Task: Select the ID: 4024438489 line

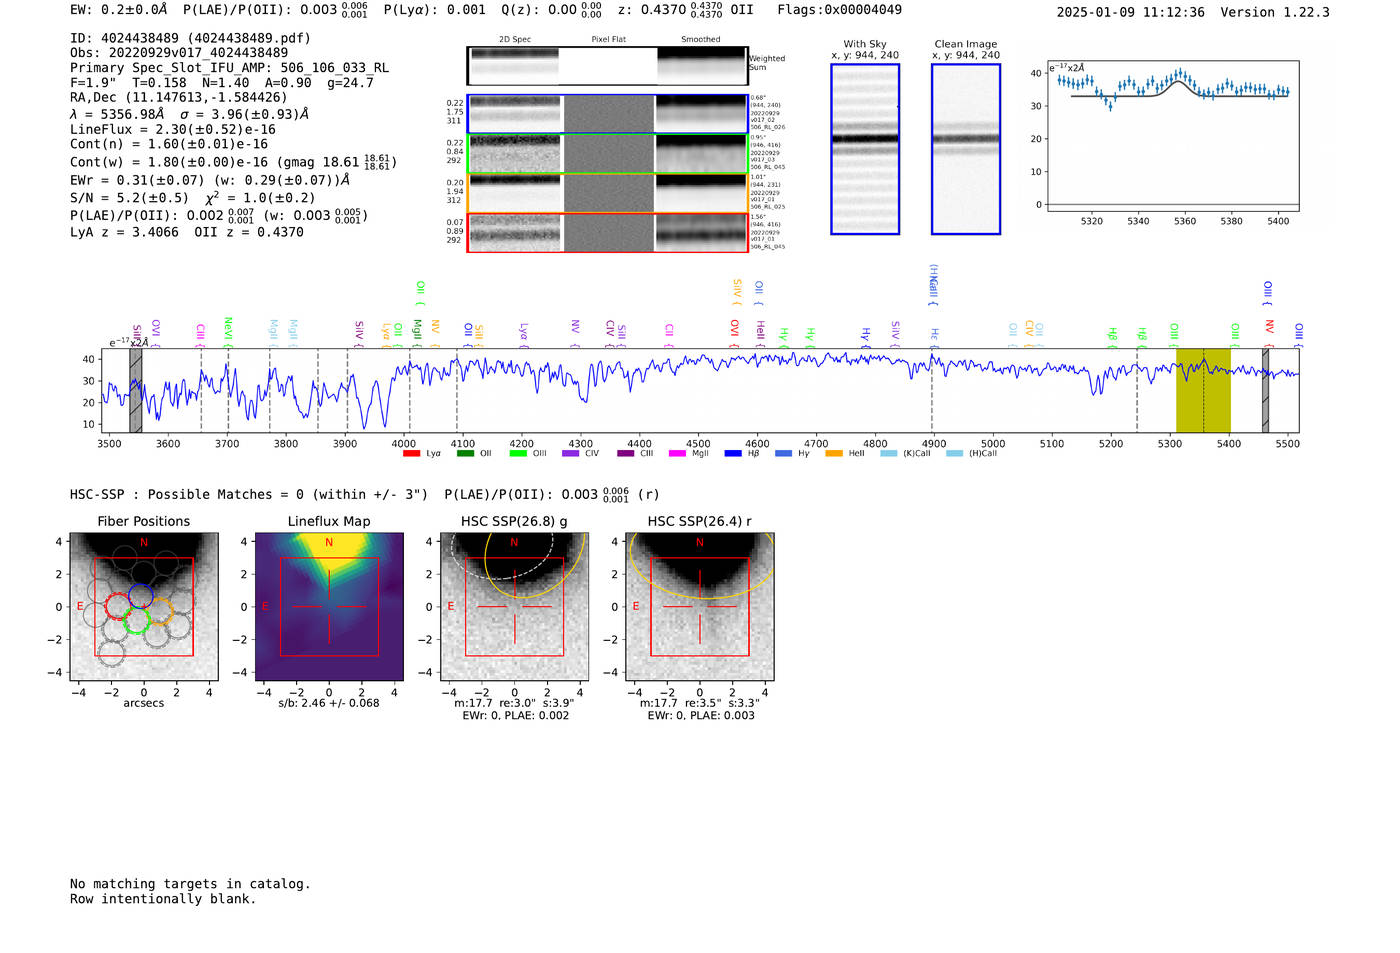Action: click(190, 38)
